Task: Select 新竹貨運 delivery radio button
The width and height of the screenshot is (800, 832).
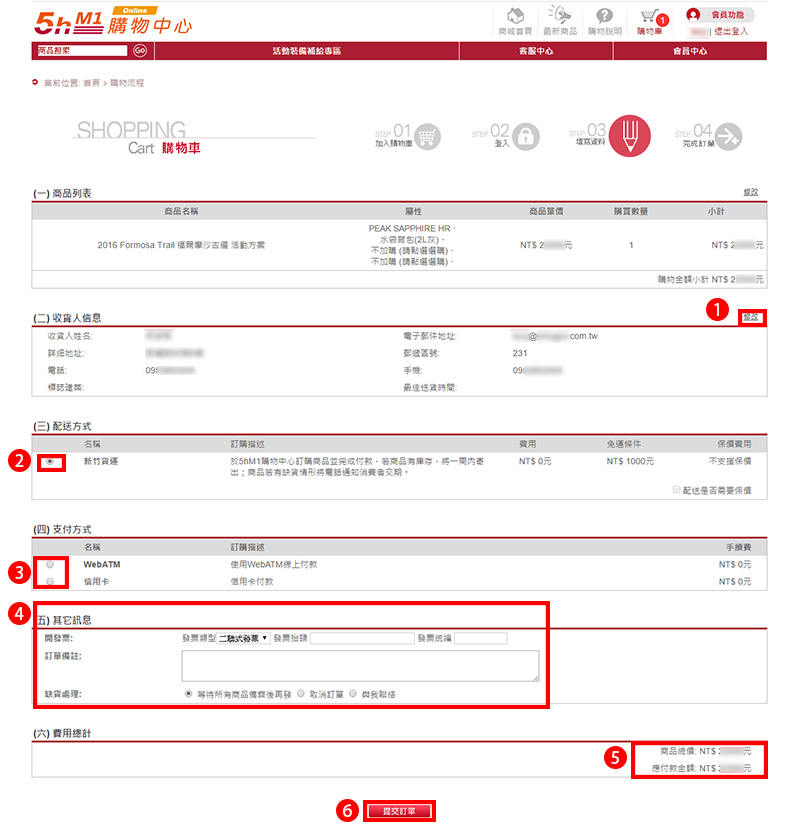Action: pos(51,461)
